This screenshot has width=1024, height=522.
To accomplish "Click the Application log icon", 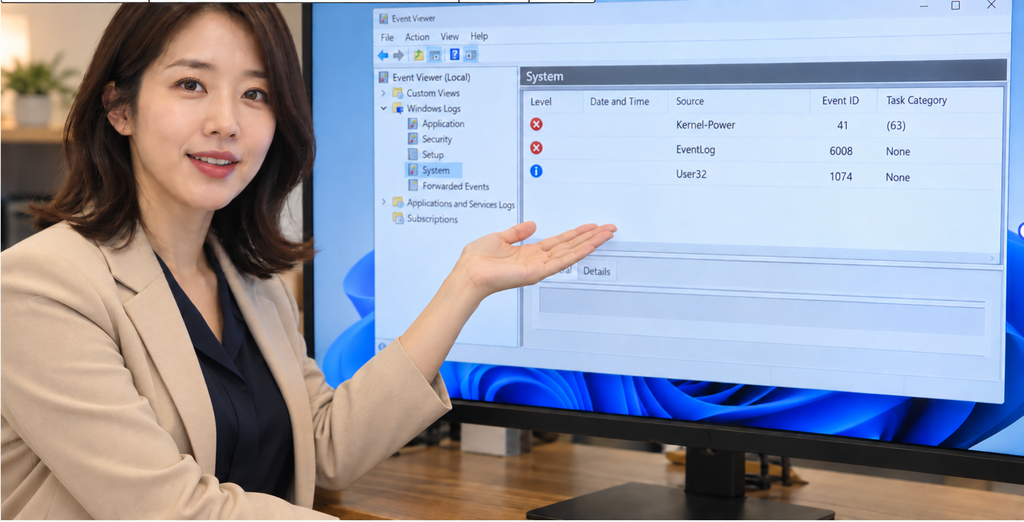I will click(413, 123).
